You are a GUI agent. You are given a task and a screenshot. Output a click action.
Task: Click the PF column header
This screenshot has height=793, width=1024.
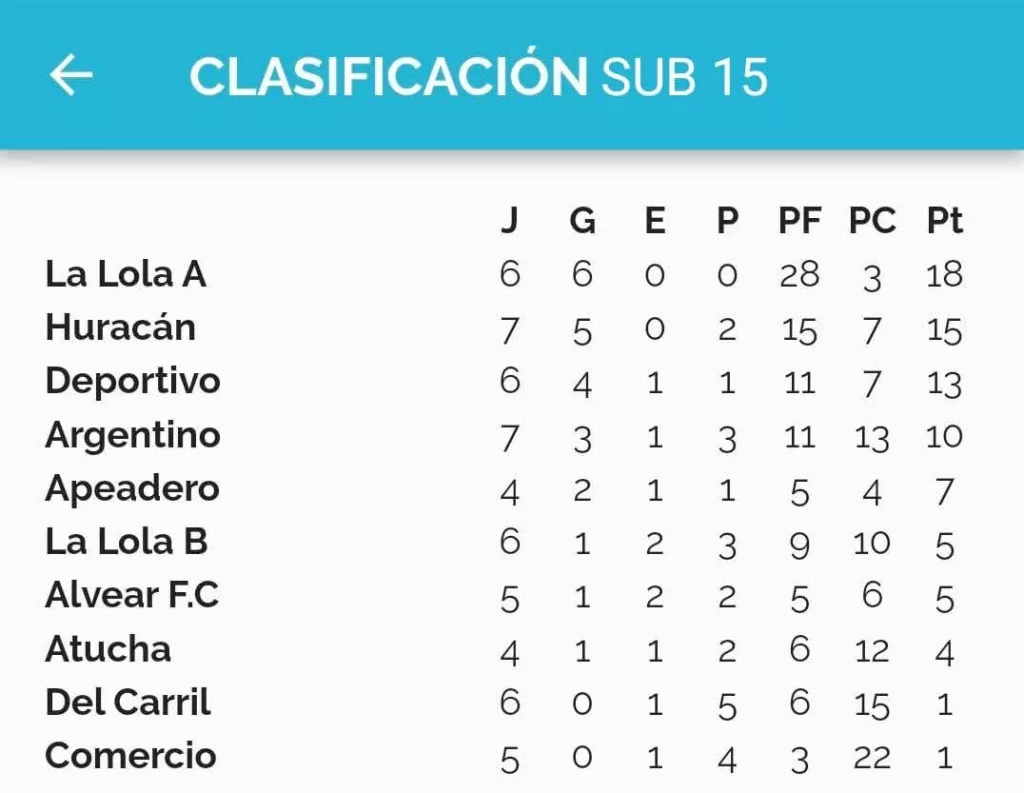point(799,220)
